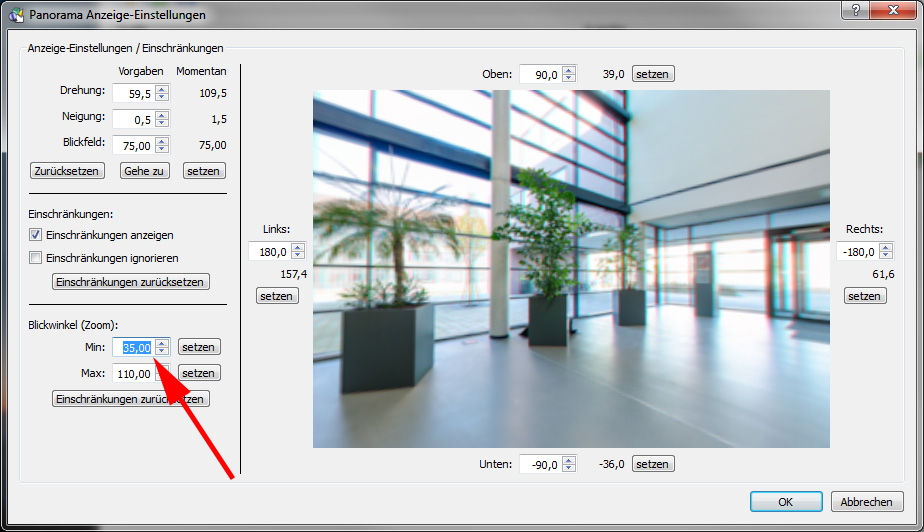This screenshot has height=532, width=924.
Task: Click the help question mark button
Action: pyautogui.click(x=854, y=10)
